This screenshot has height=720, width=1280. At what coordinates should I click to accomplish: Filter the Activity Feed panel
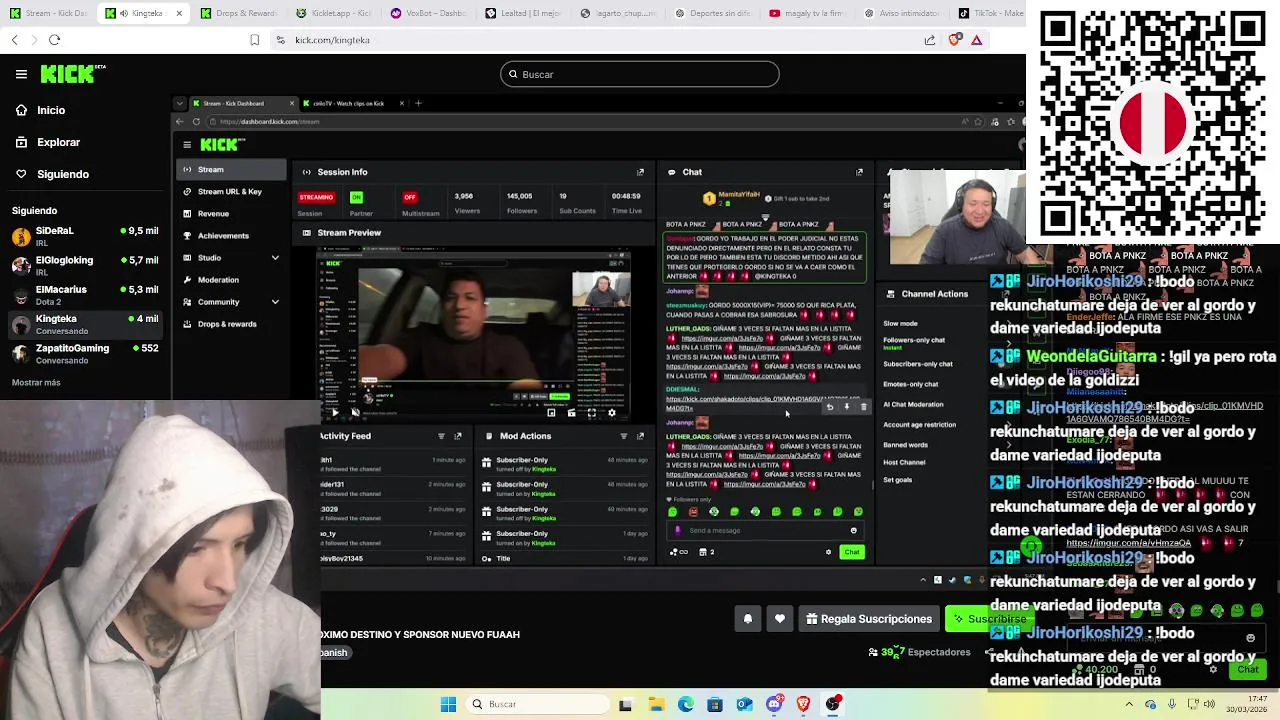point(441,436)
